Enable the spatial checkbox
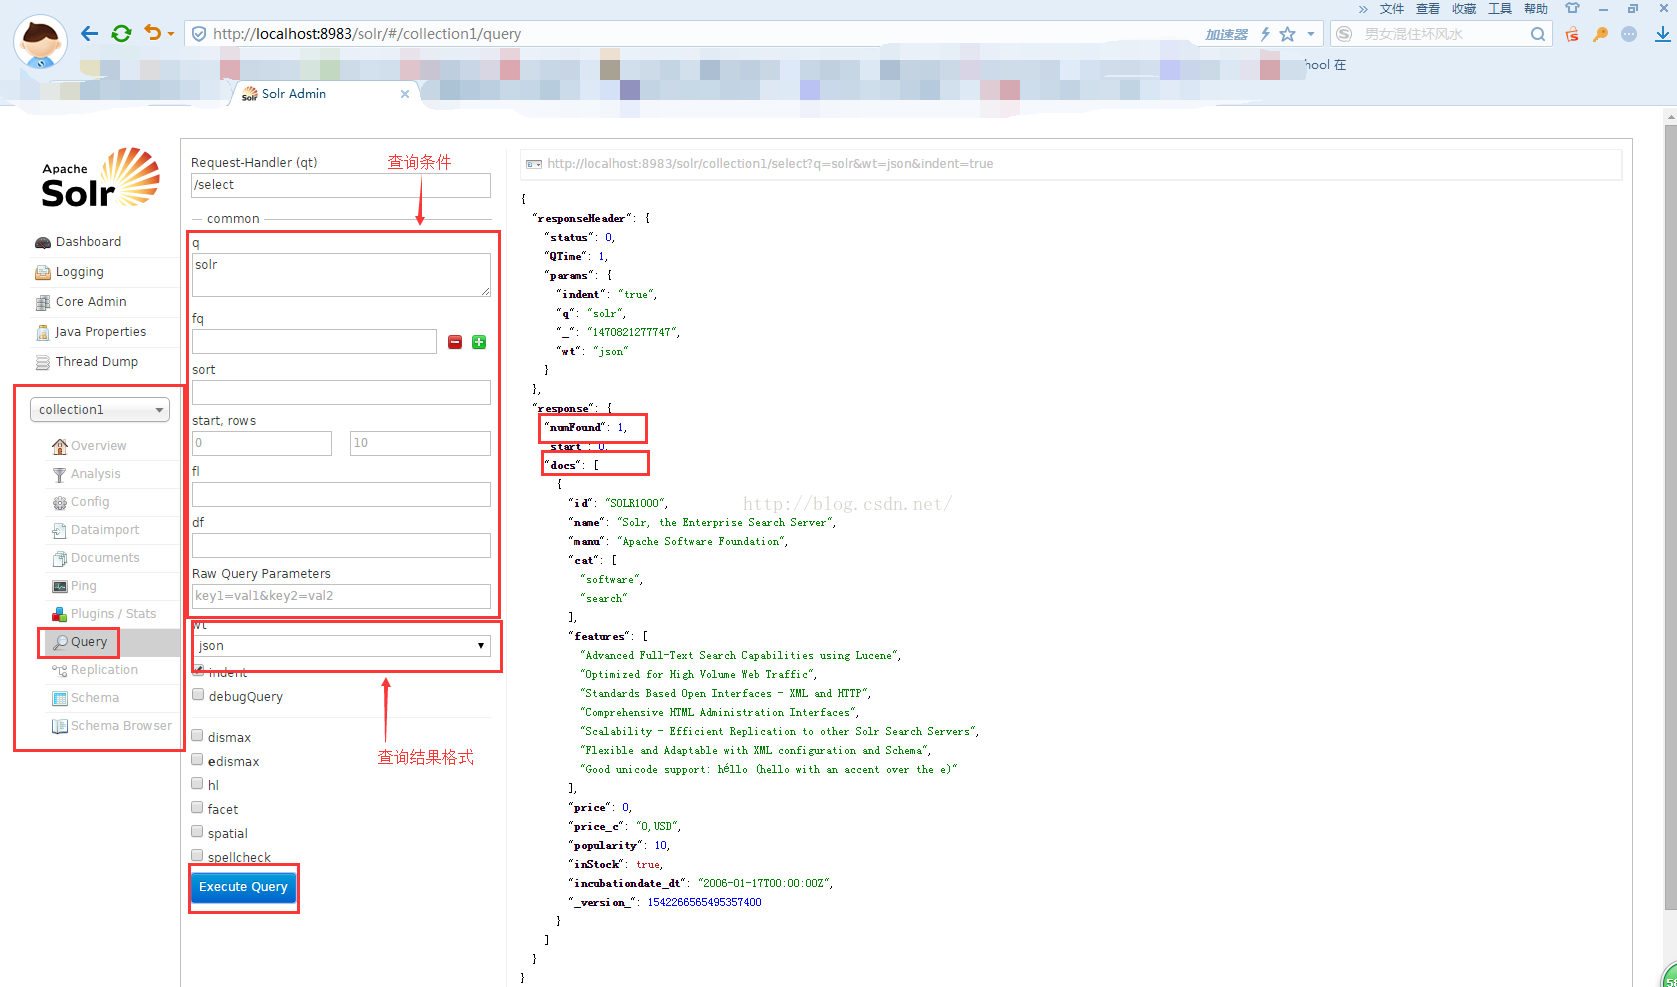Image resolution: width=1677 pixels, height=987 pixels. 198,832
